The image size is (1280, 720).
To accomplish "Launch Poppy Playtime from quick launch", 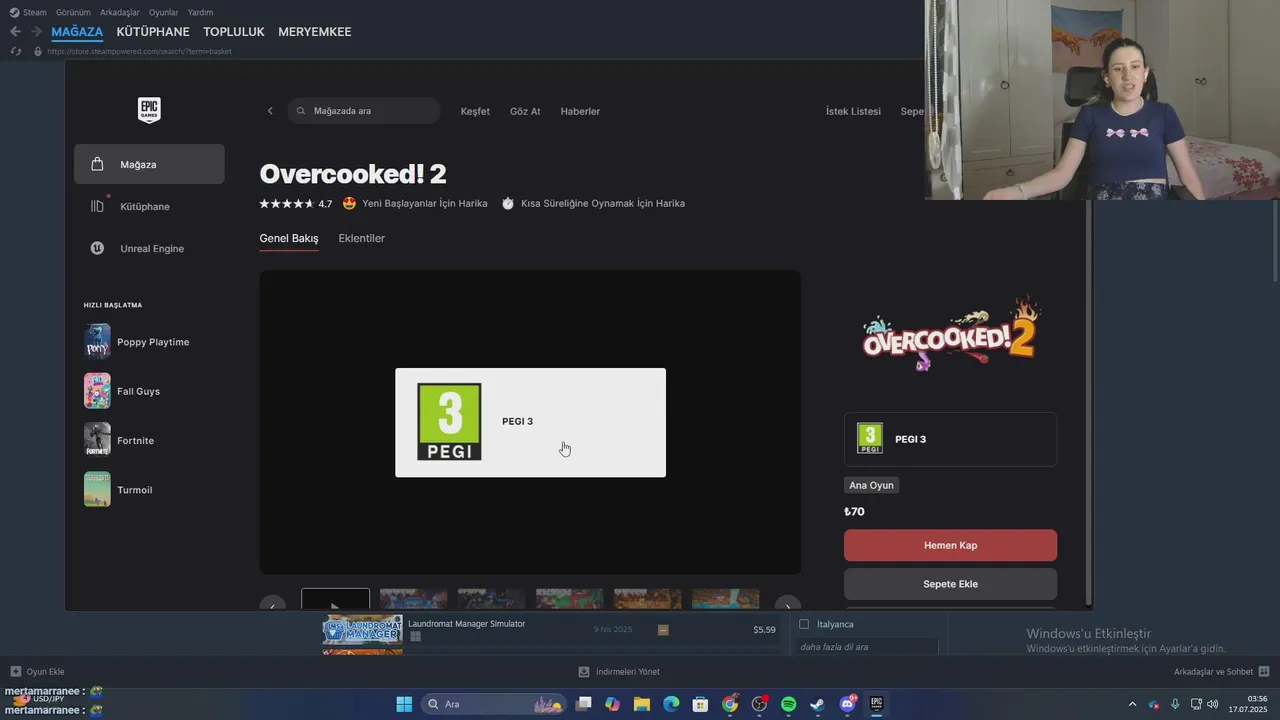I will tap(149, 342).
